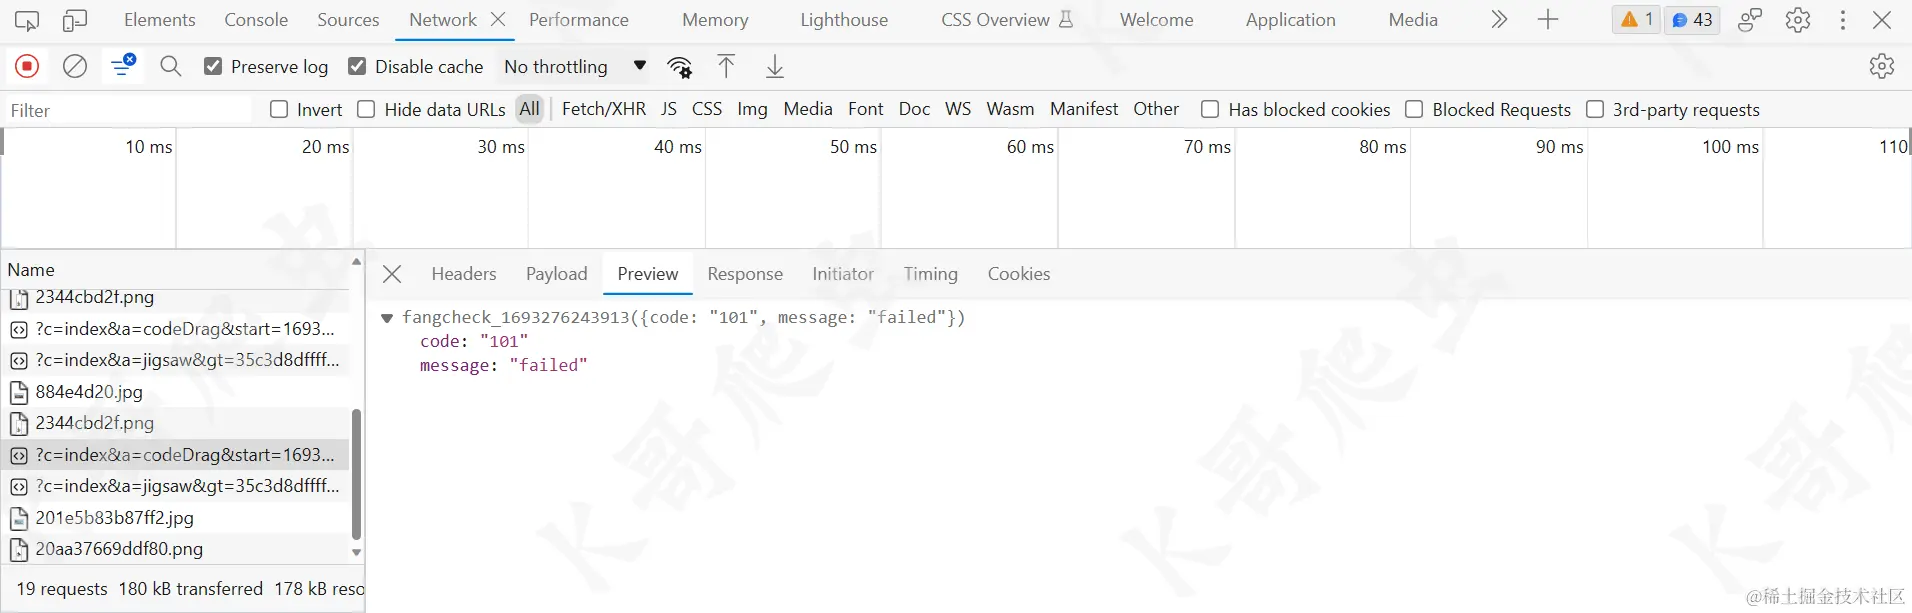
Task: Click the scroll-down arrow of request list
Action: coord(357,553)
